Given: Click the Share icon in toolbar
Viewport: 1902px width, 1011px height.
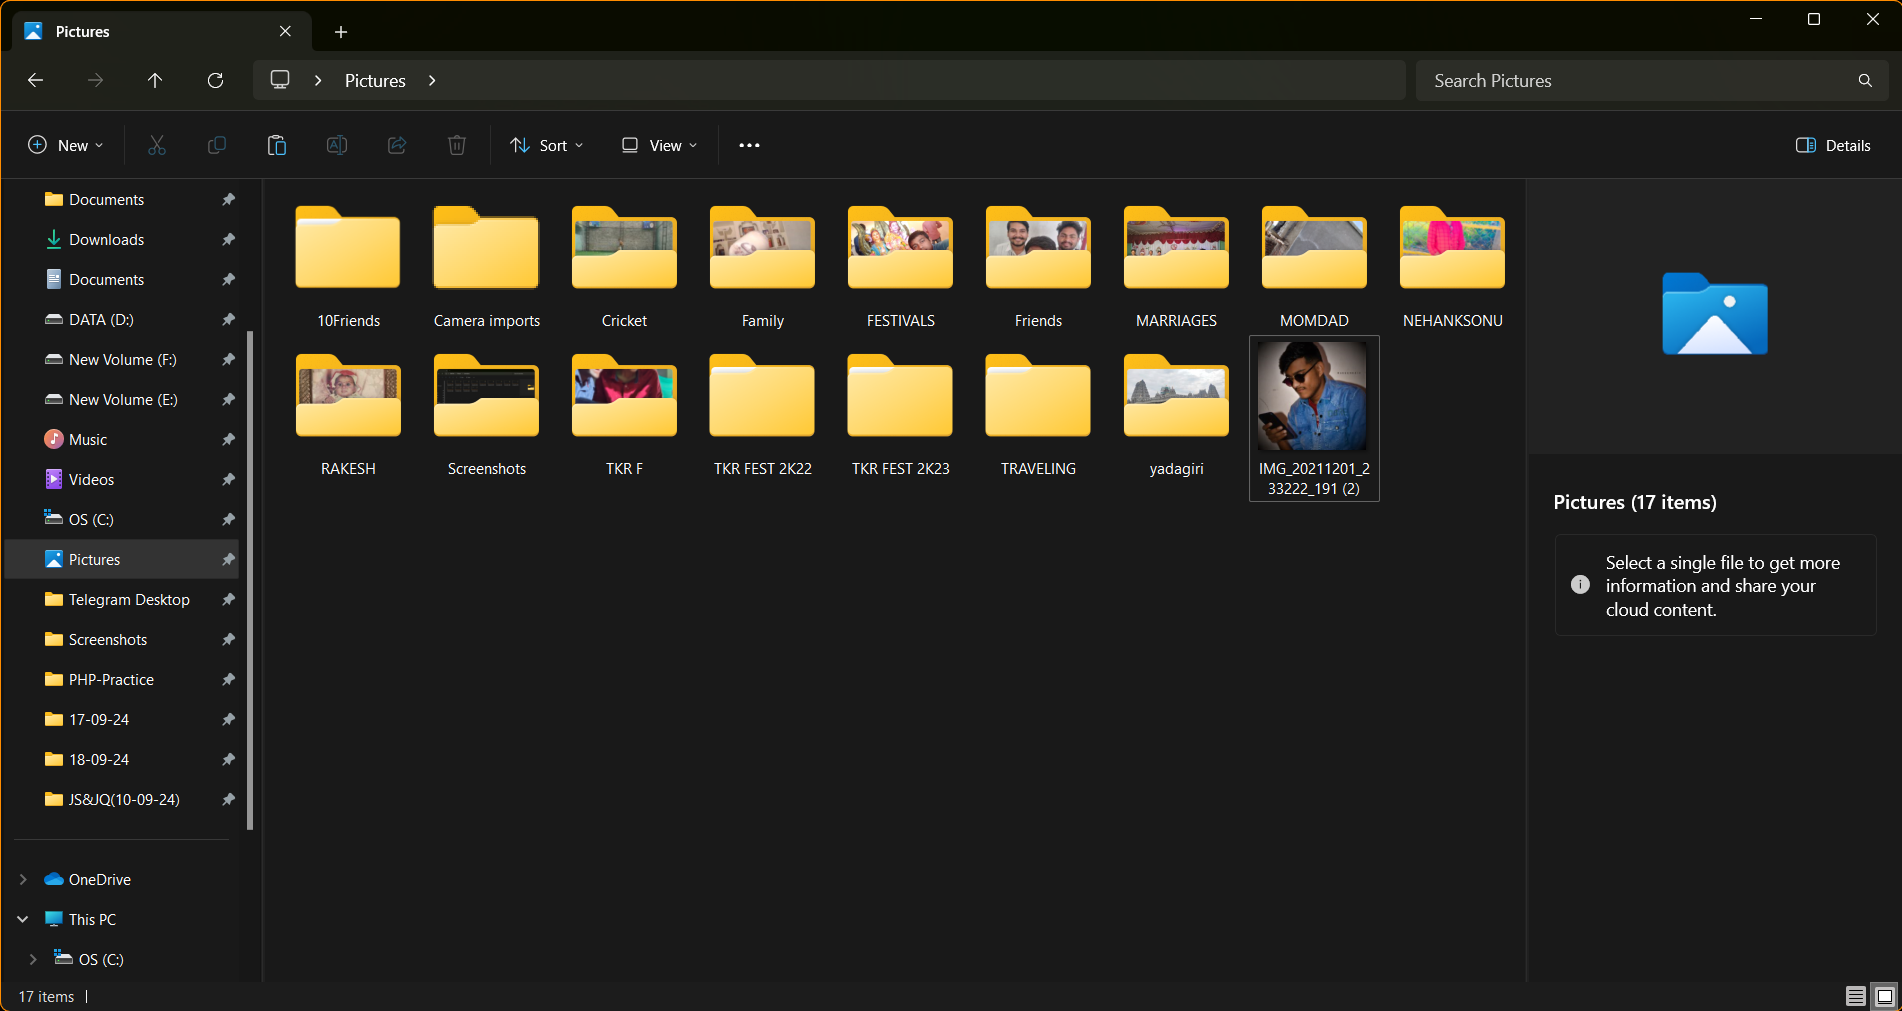Looking at the screenshot, I should click(397, 145).
